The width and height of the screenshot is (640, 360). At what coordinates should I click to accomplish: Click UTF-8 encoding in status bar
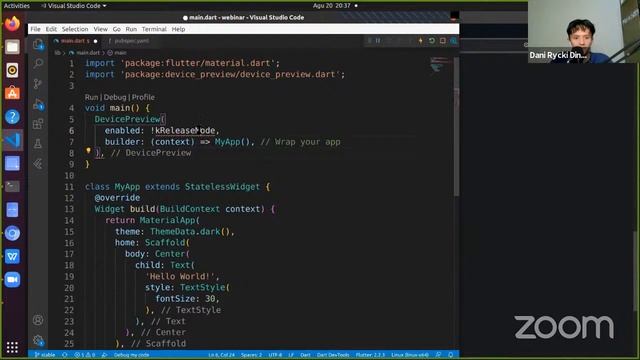[275, 355]
